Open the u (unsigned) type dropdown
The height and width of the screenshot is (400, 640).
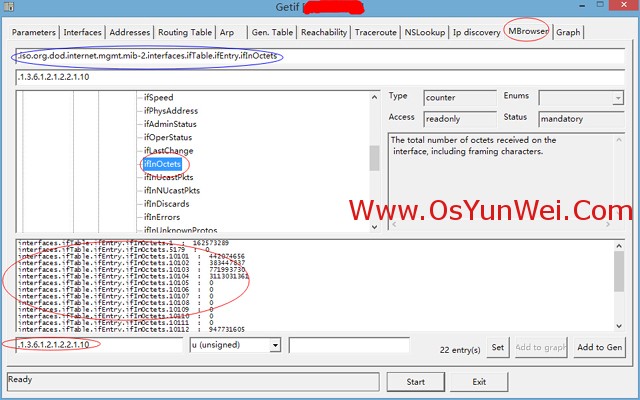coord(235,345)
